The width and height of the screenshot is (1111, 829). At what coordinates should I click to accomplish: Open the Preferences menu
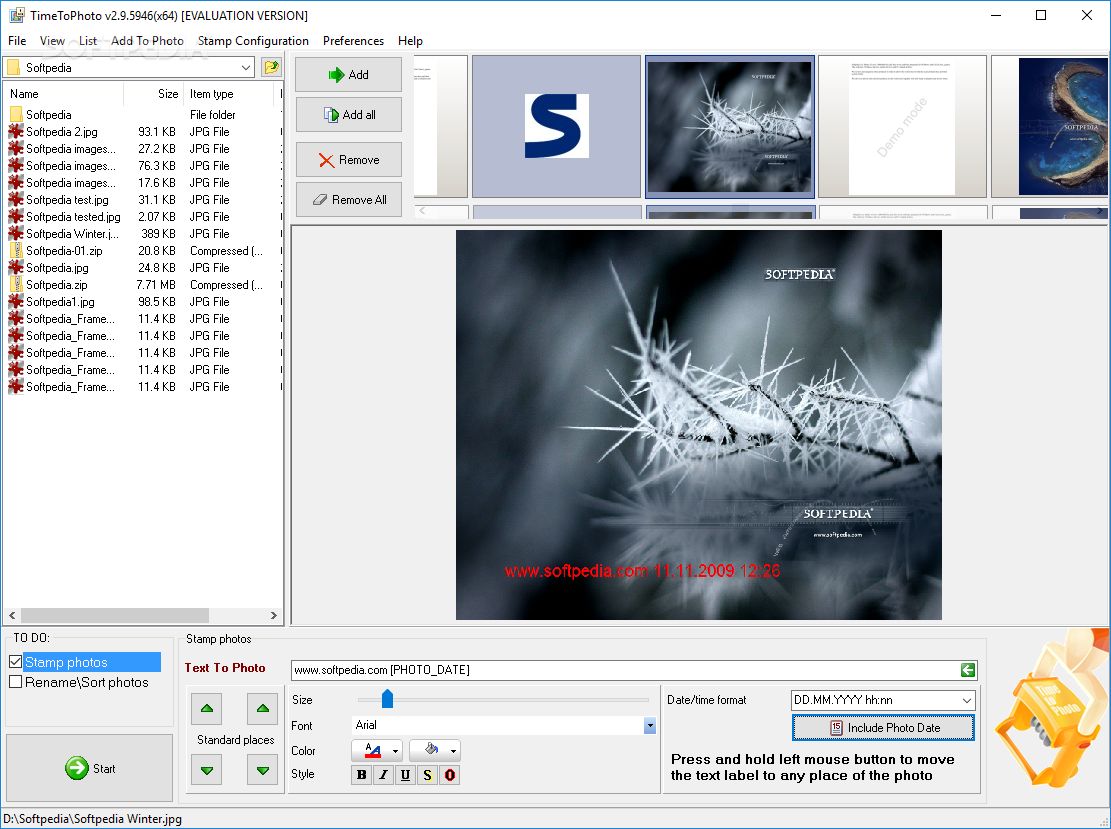[354, 41]
